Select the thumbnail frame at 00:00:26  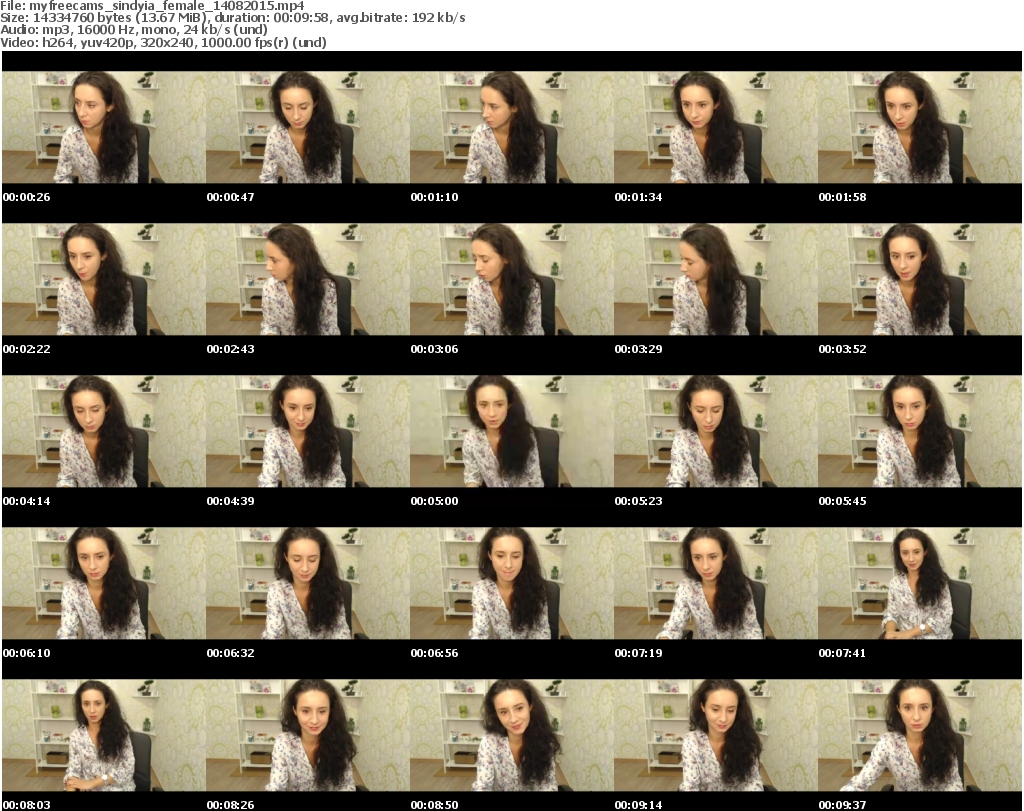pos(104,127)
